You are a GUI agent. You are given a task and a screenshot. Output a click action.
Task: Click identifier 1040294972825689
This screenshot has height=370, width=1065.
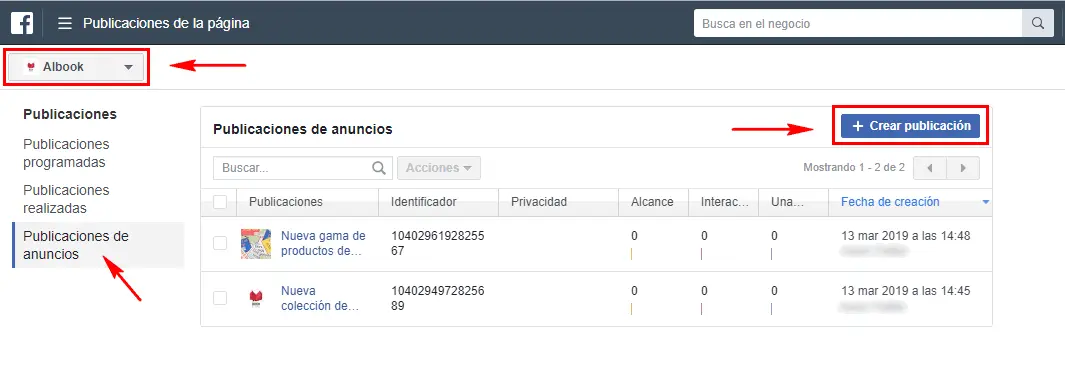pos(437,298)
